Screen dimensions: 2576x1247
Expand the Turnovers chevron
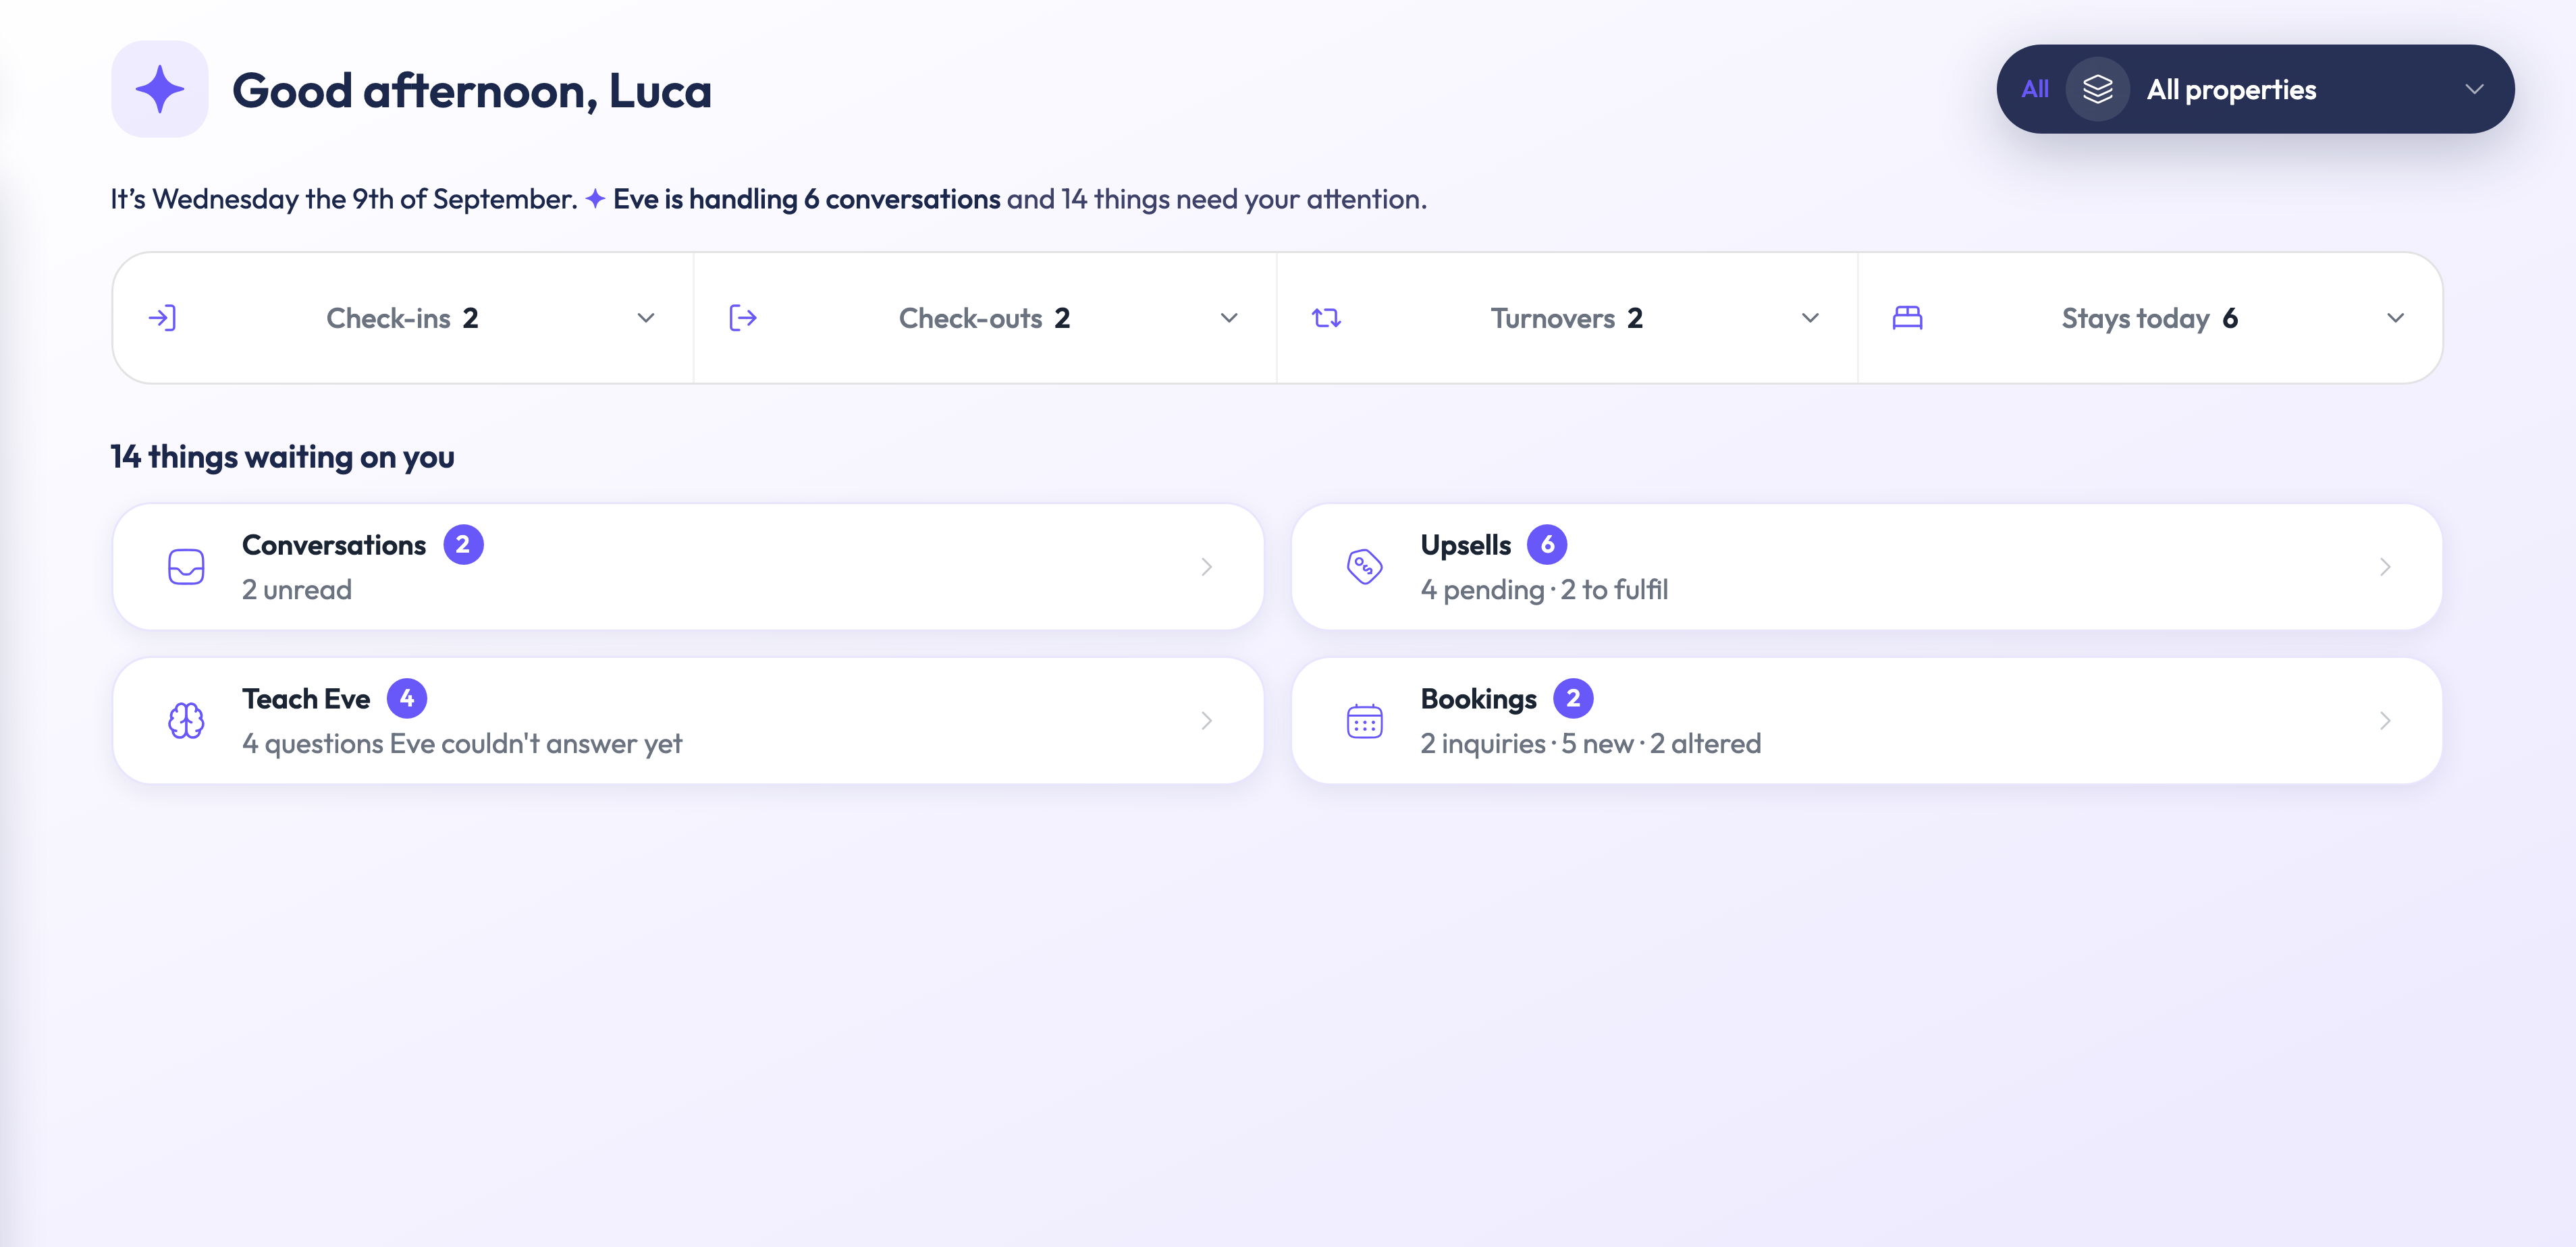coord(1810,318)
